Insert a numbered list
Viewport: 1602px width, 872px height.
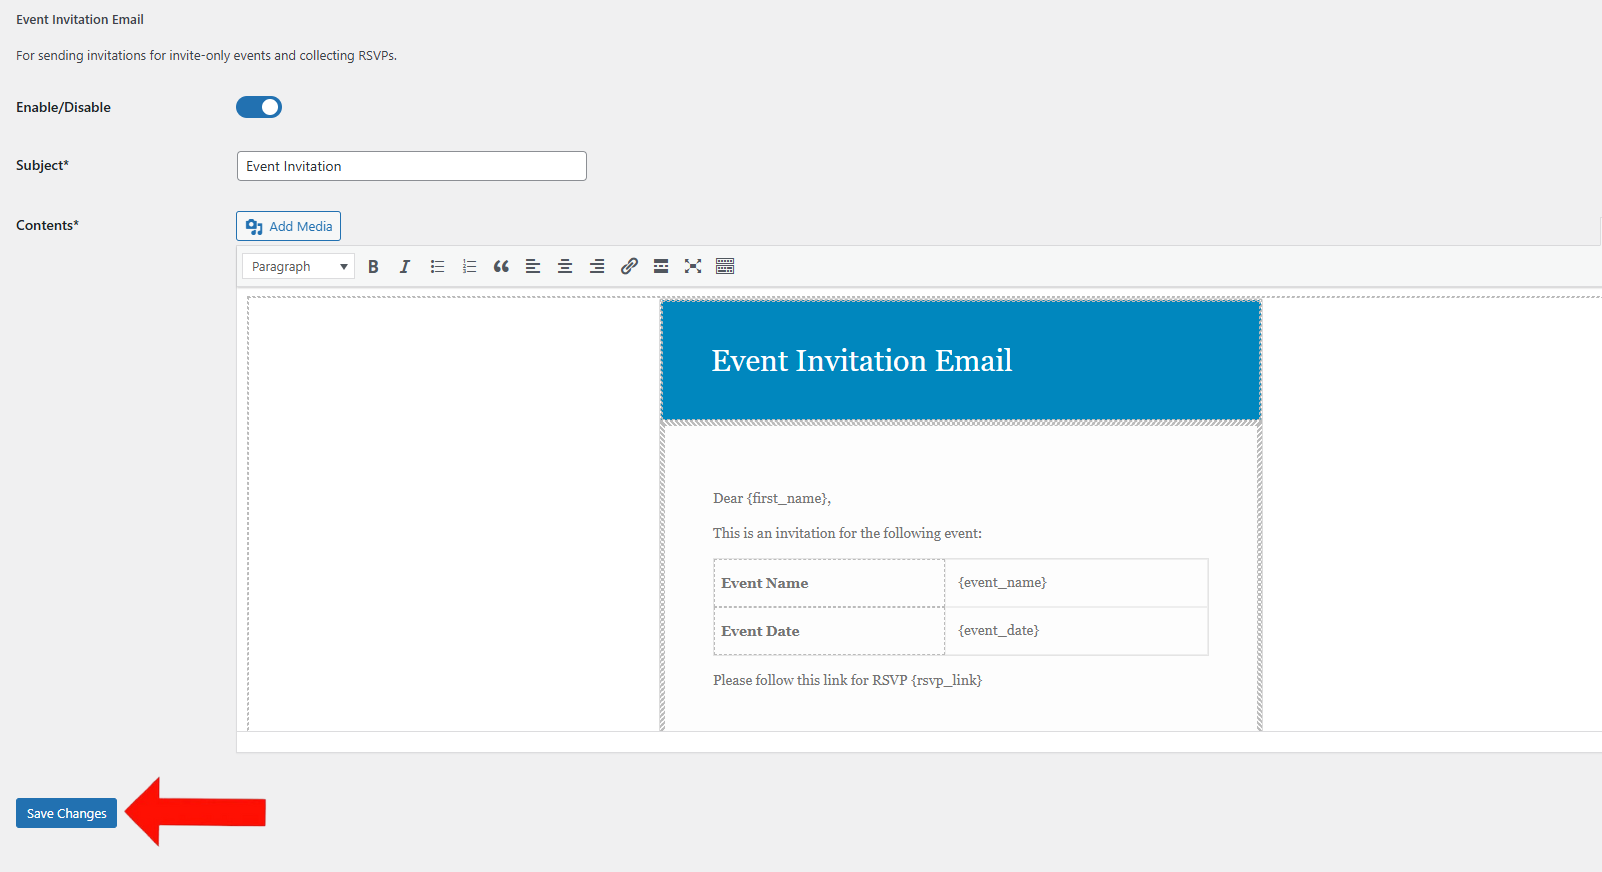[469, 266]
